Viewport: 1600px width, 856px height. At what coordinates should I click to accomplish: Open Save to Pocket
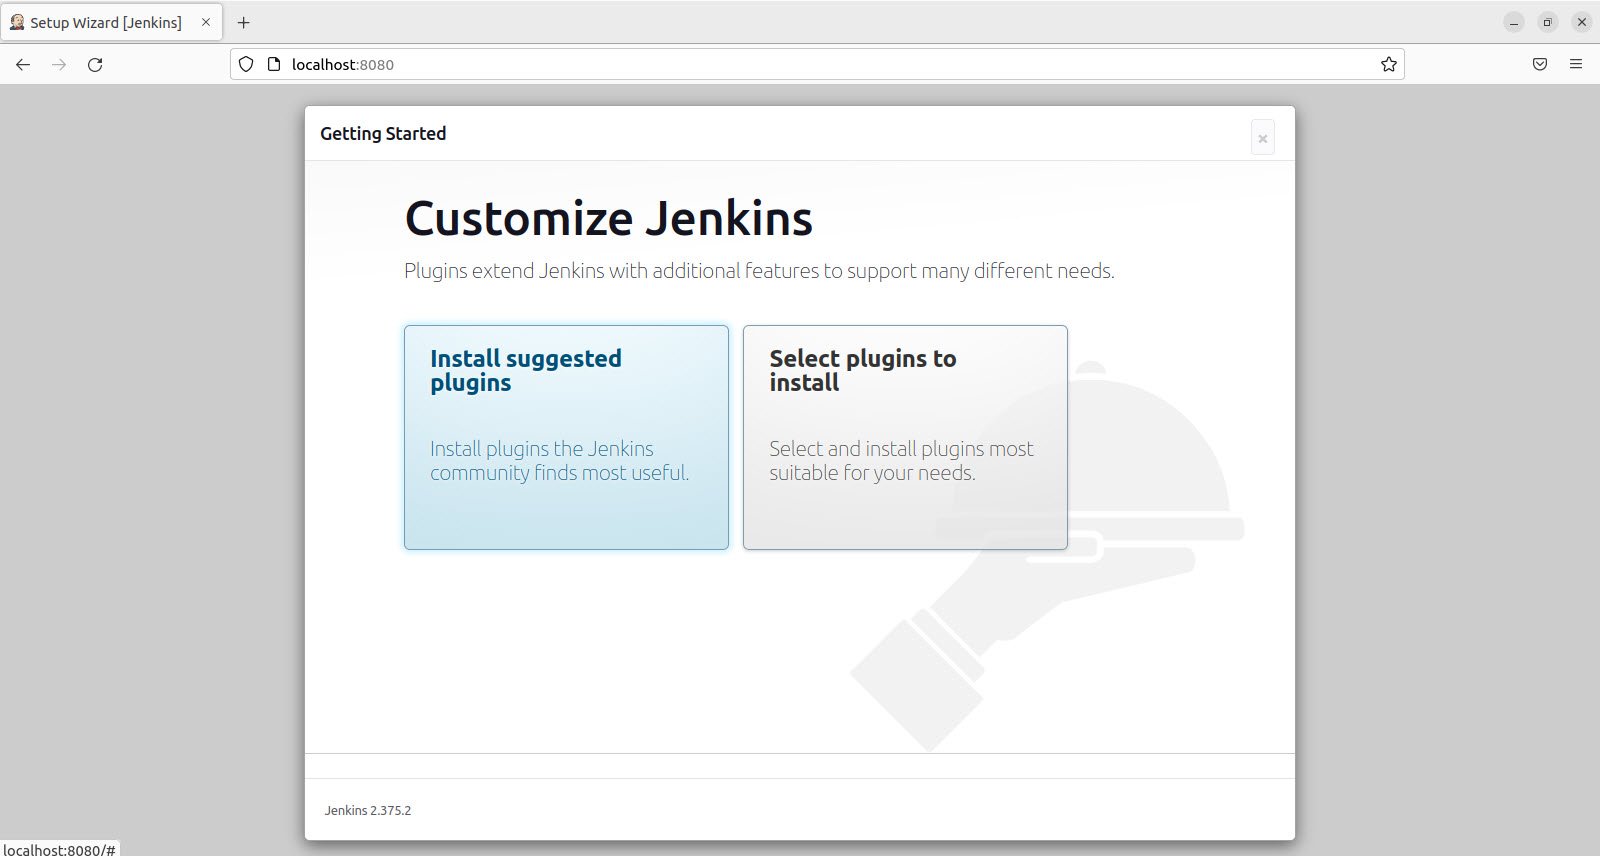(x=1540, y=64)
